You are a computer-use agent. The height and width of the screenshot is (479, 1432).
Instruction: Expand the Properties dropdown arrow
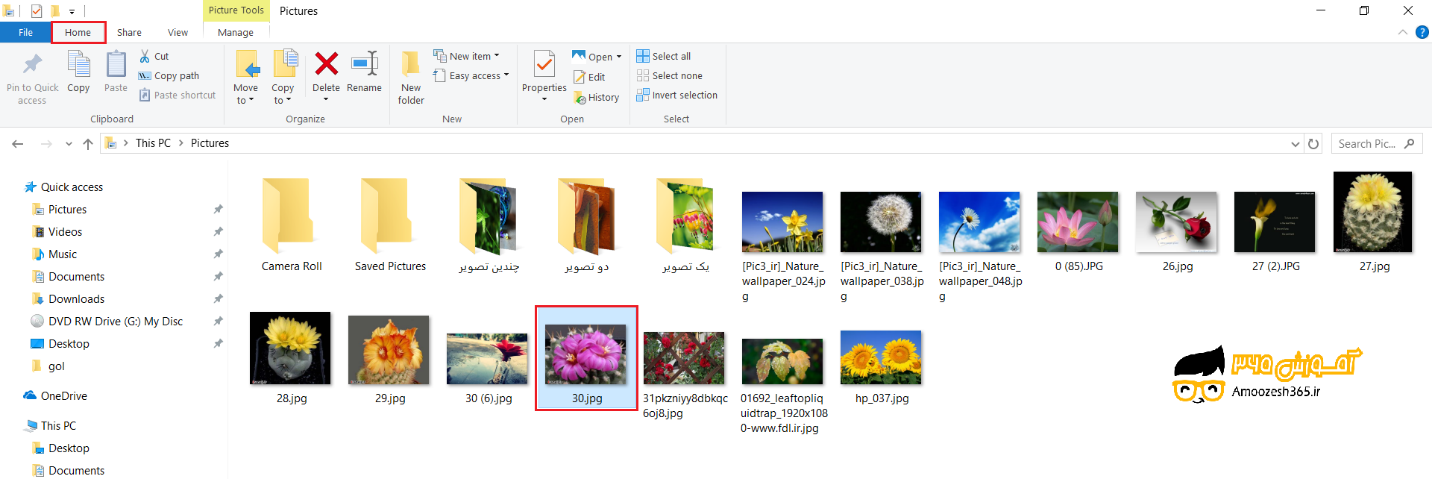tap(544, 99)
